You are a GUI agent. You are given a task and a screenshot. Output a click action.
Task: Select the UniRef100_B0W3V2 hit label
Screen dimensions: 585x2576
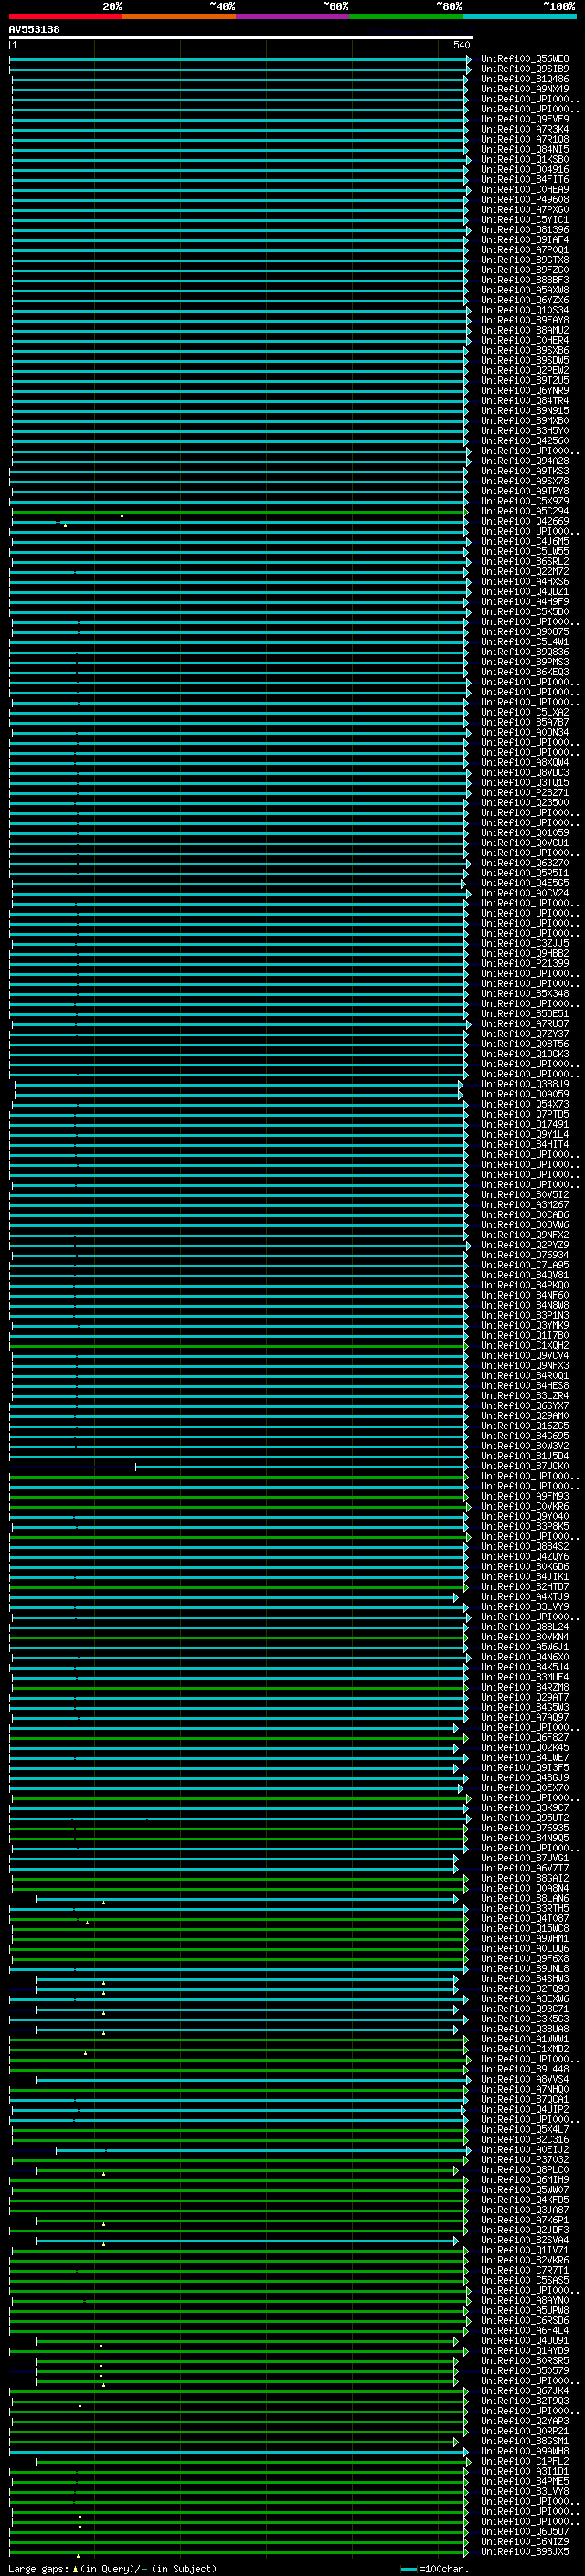(x=525, y=1446)
